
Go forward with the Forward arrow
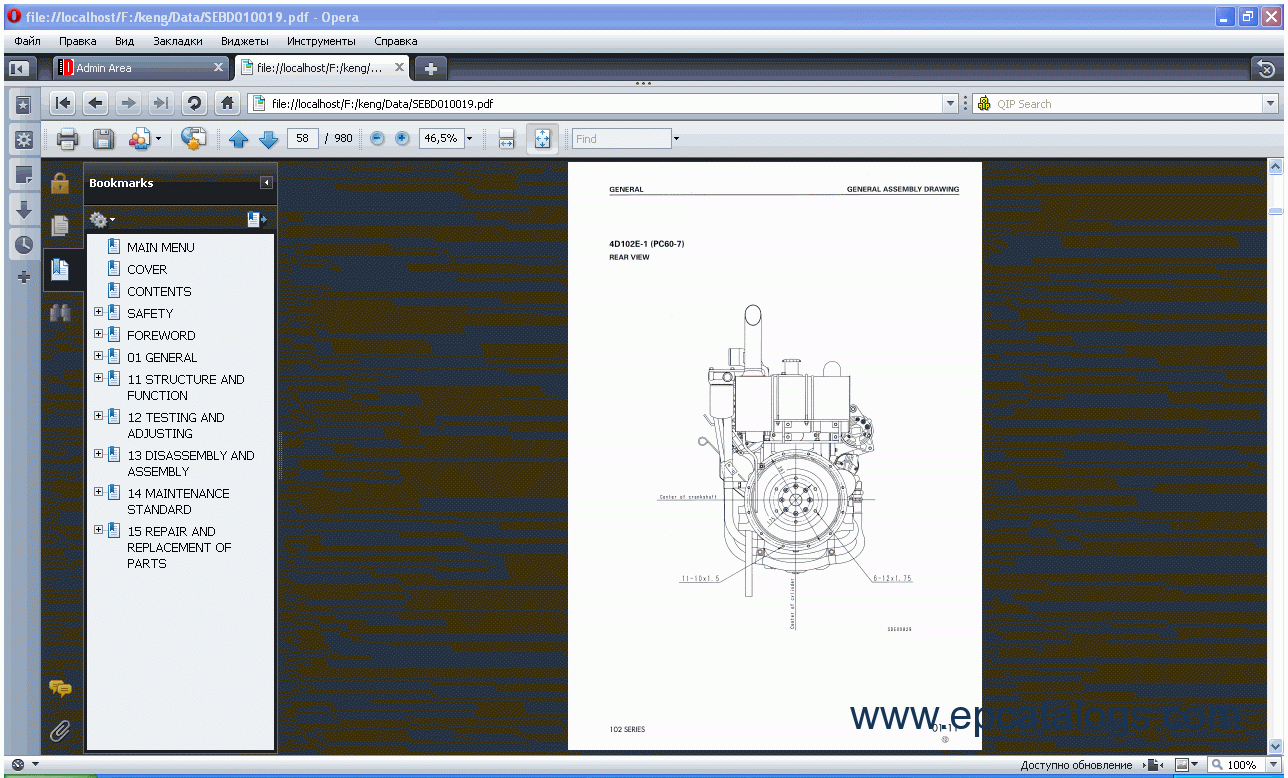[128, 103]
